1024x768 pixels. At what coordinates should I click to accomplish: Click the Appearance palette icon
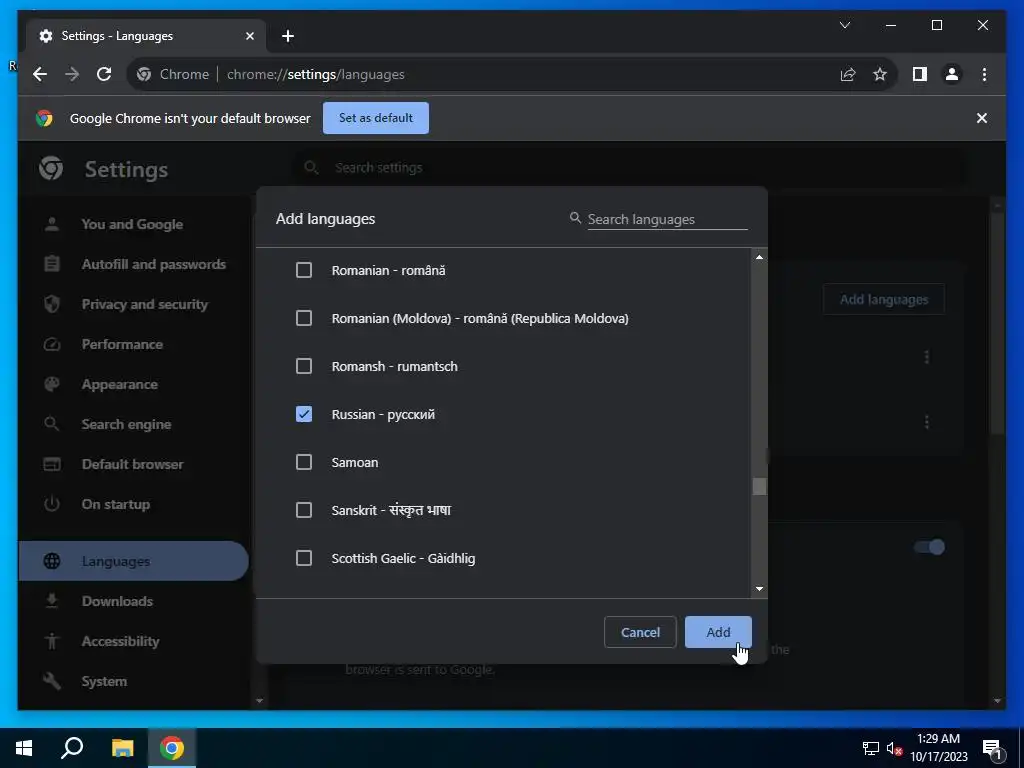click(x=52, y=384)
